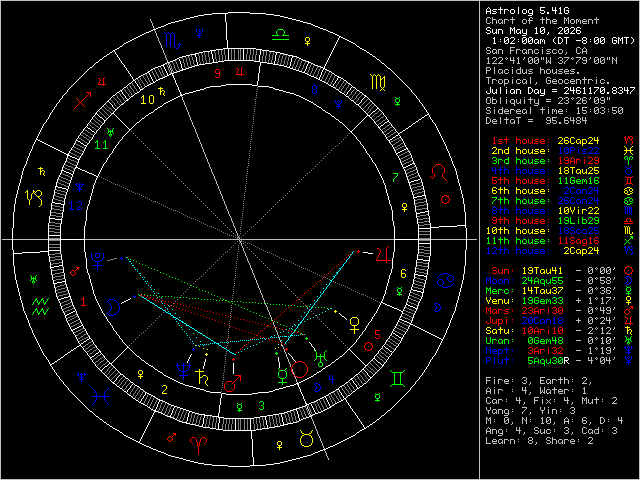This screenshot has height=480, width=640.
Task: Select the large green Mercury glyph in the wheel
Action: [x=282, y=376]
